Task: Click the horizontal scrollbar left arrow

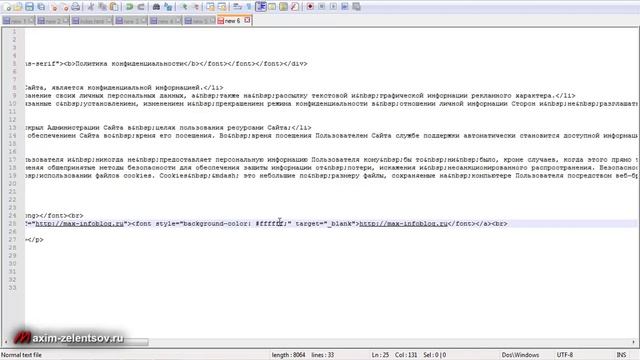Action: point(6,342)
